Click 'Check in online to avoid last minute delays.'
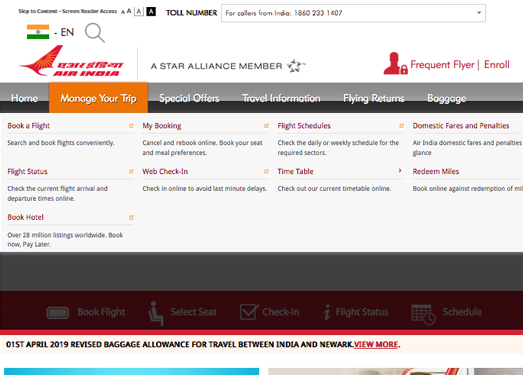523x375 pixels. tap(205, 189)
